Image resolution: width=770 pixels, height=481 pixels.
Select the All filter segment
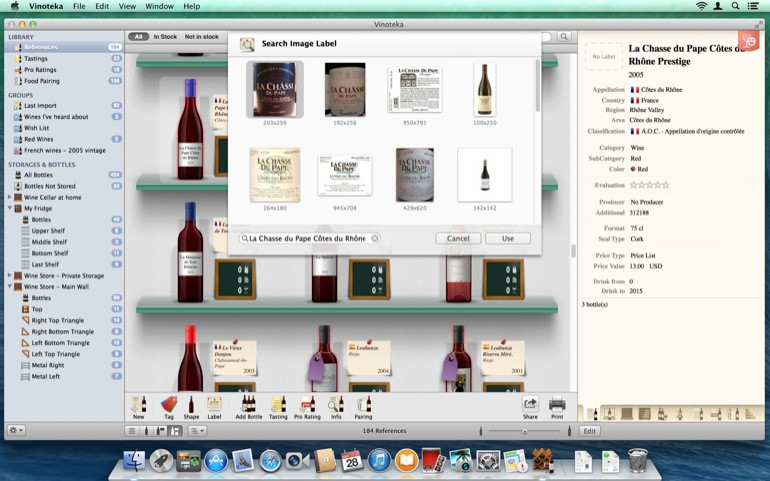click(x=138, y=36)
